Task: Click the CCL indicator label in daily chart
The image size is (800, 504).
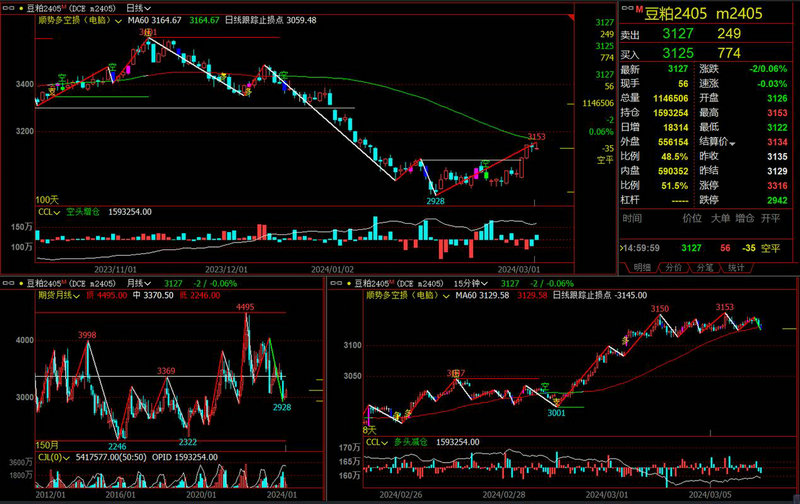Action: (x=46, y=212)
